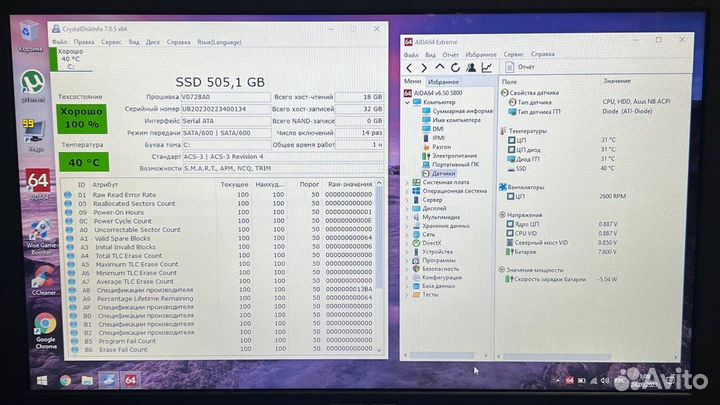Click the Прошивка firmware field
The height and width of the screenshot is (405, 720).
pos(225,97)
